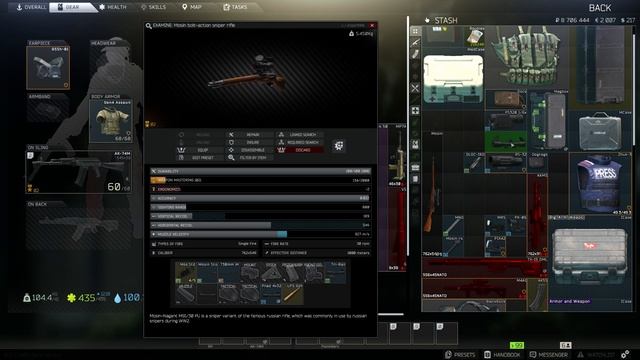
Task: Click the Stock mod slot
Action: coord(271,273)
